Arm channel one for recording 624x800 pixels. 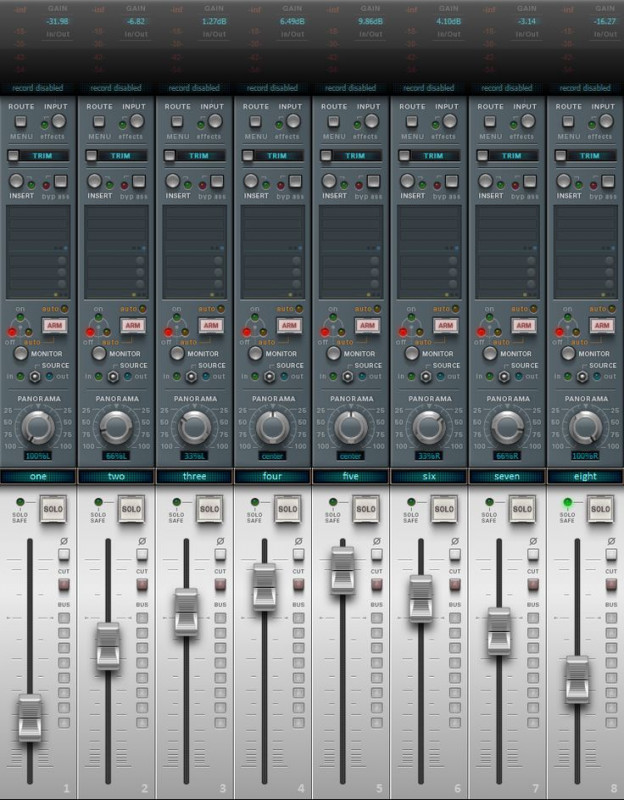(x=54, y=326)
